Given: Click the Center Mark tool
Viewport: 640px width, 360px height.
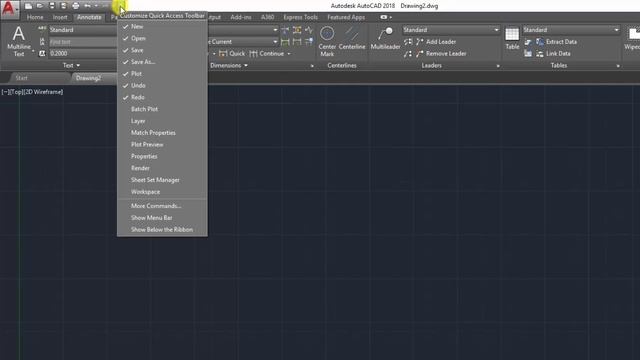Looking at the screenshot, I should [x=327, y=41].
